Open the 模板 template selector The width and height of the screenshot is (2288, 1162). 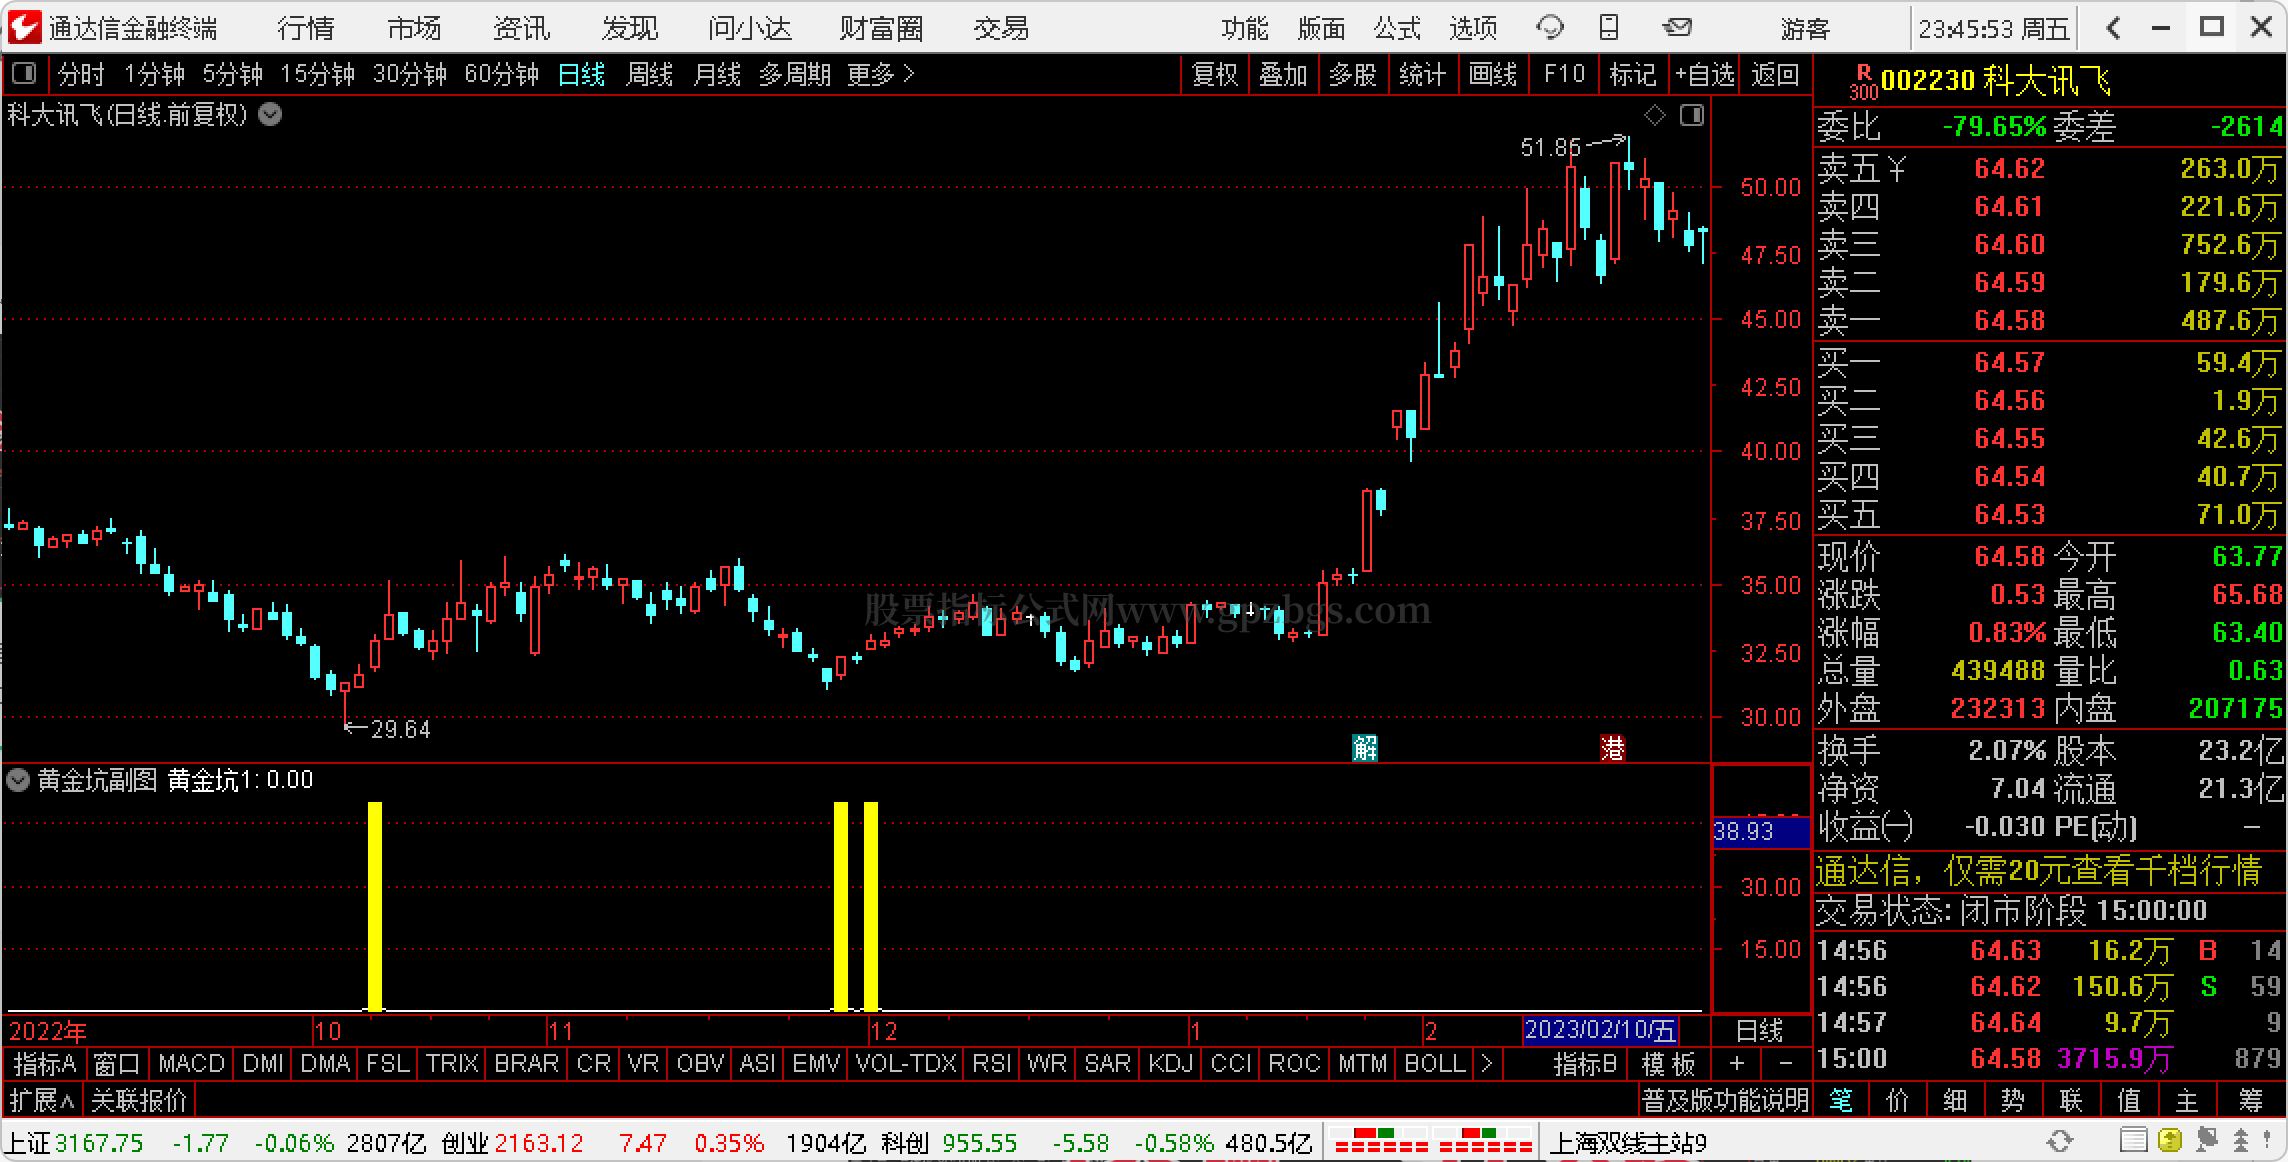[x=1669, y=1064]
